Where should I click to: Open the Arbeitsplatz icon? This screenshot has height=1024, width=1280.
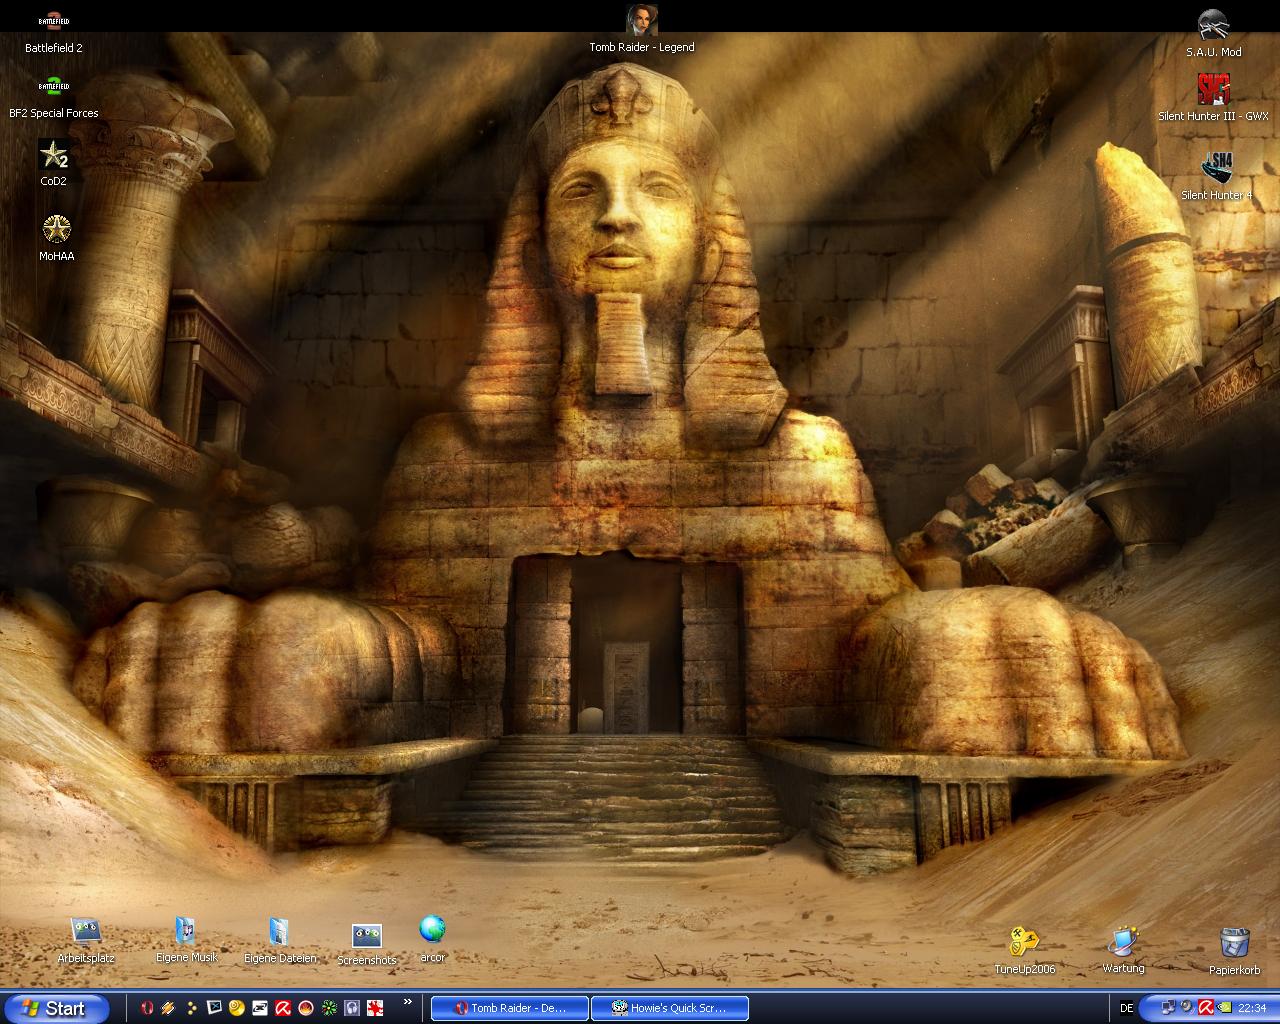[x=86, y=932]
